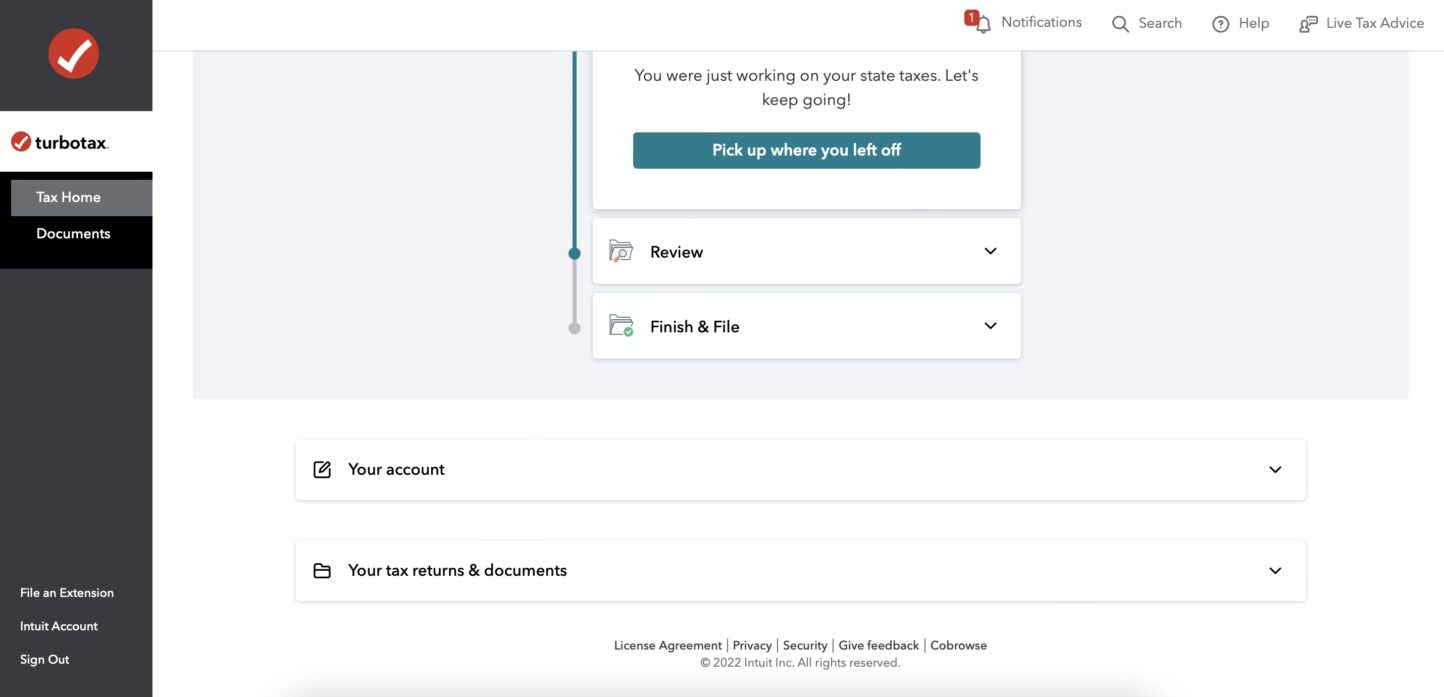Image resolution: width=1444 pixels, height=697 pixels.
Task: Click the Live Tax Advice headset icon
Action: [x=1308, y=23]
